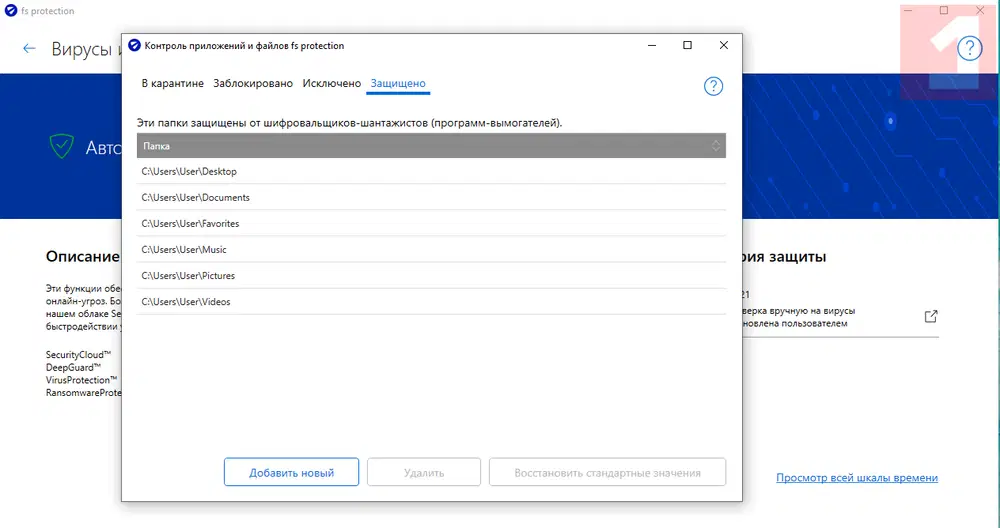This screenshot has width=1000, height=528.
Task: Close the Контроль приложений и файлов dialog
Action: (724, 45)
